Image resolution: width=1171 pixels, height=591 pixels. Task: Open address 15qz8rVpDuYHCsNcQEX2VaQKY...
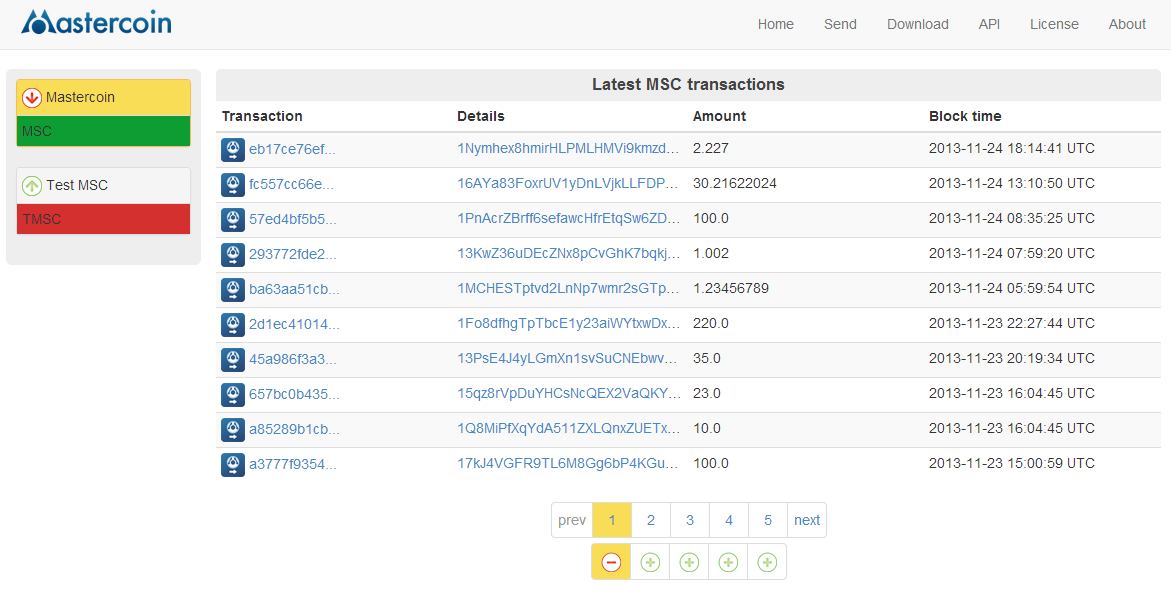(x=568, y=393)
